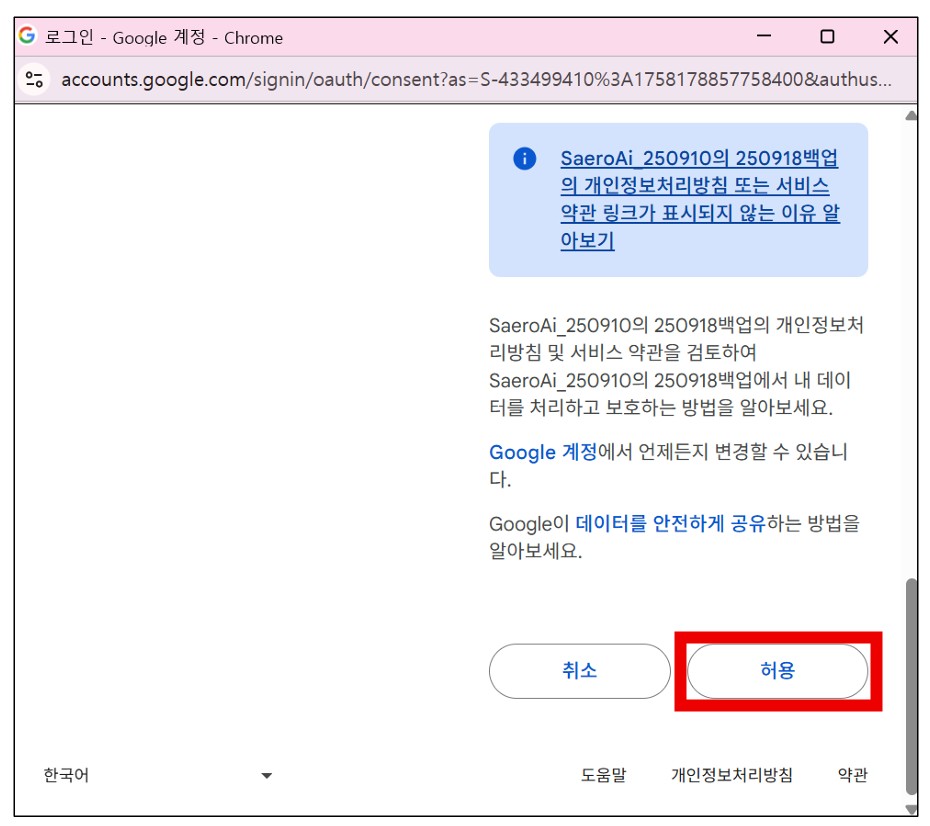Close the Chrome sign-in window
930x826 pixels.
(890, 36)
